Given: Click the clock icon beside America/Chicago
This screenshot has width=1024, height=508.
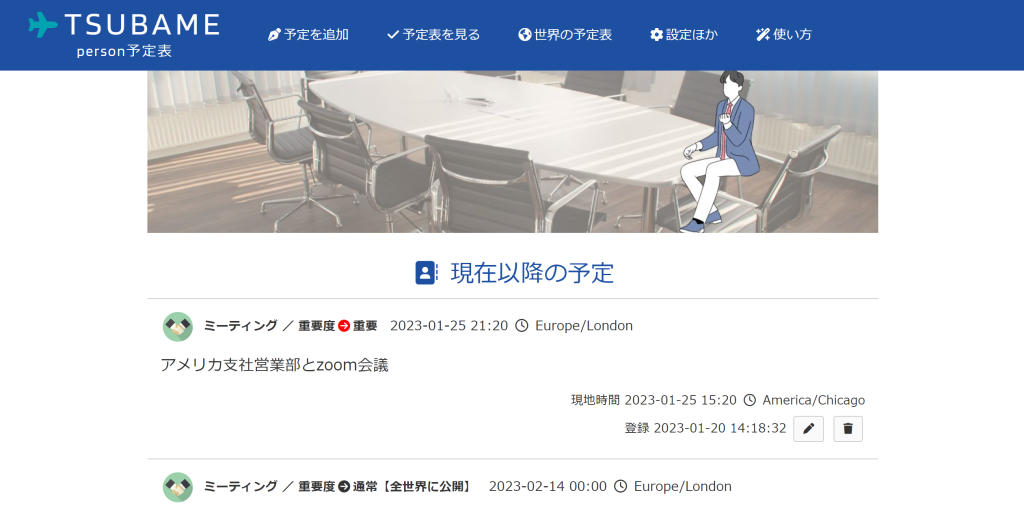Looking at the screenshot, I should tap(750, 400).
